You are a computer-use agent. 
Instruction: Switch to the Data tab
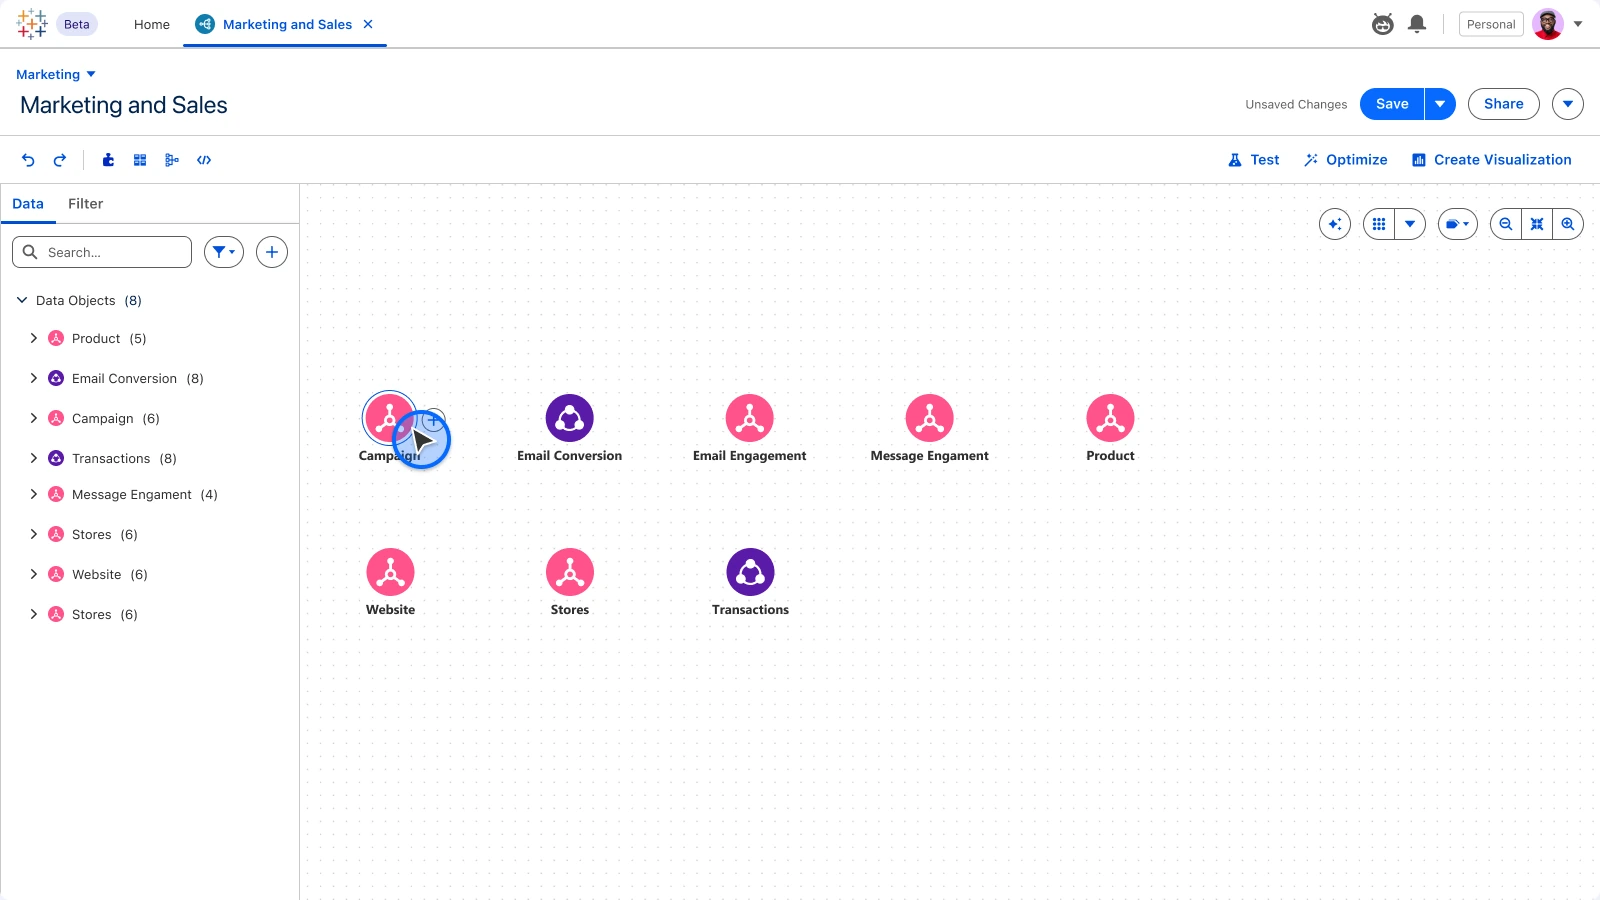pos(28,204)
